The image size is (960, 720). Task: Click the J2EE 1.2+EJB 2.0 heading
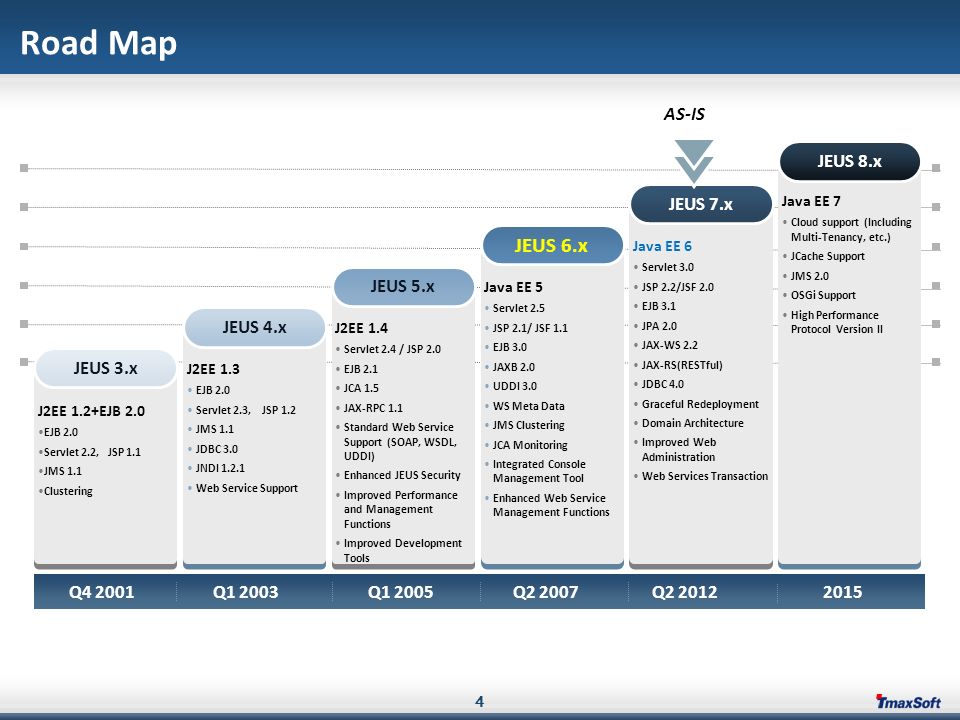[91, 411]
